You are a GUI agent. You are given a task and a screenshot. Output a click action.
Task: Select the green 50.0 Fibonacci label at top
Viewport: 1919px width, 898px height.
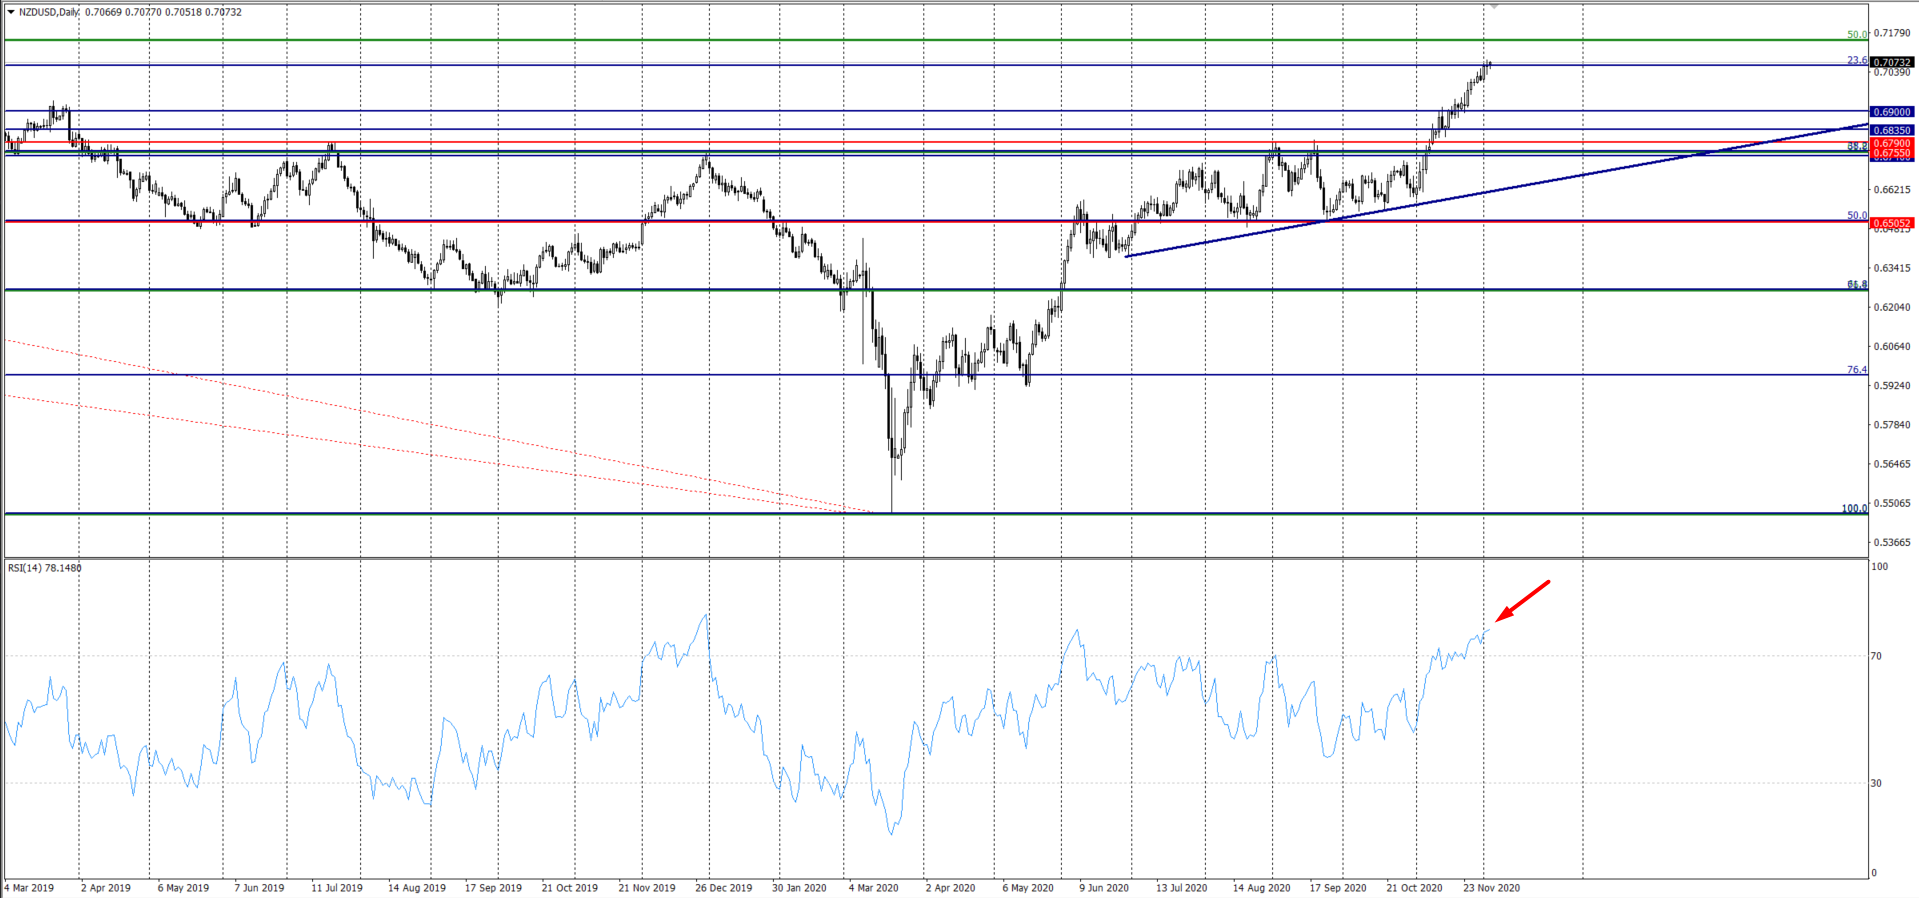click(x=1856, y=35)
